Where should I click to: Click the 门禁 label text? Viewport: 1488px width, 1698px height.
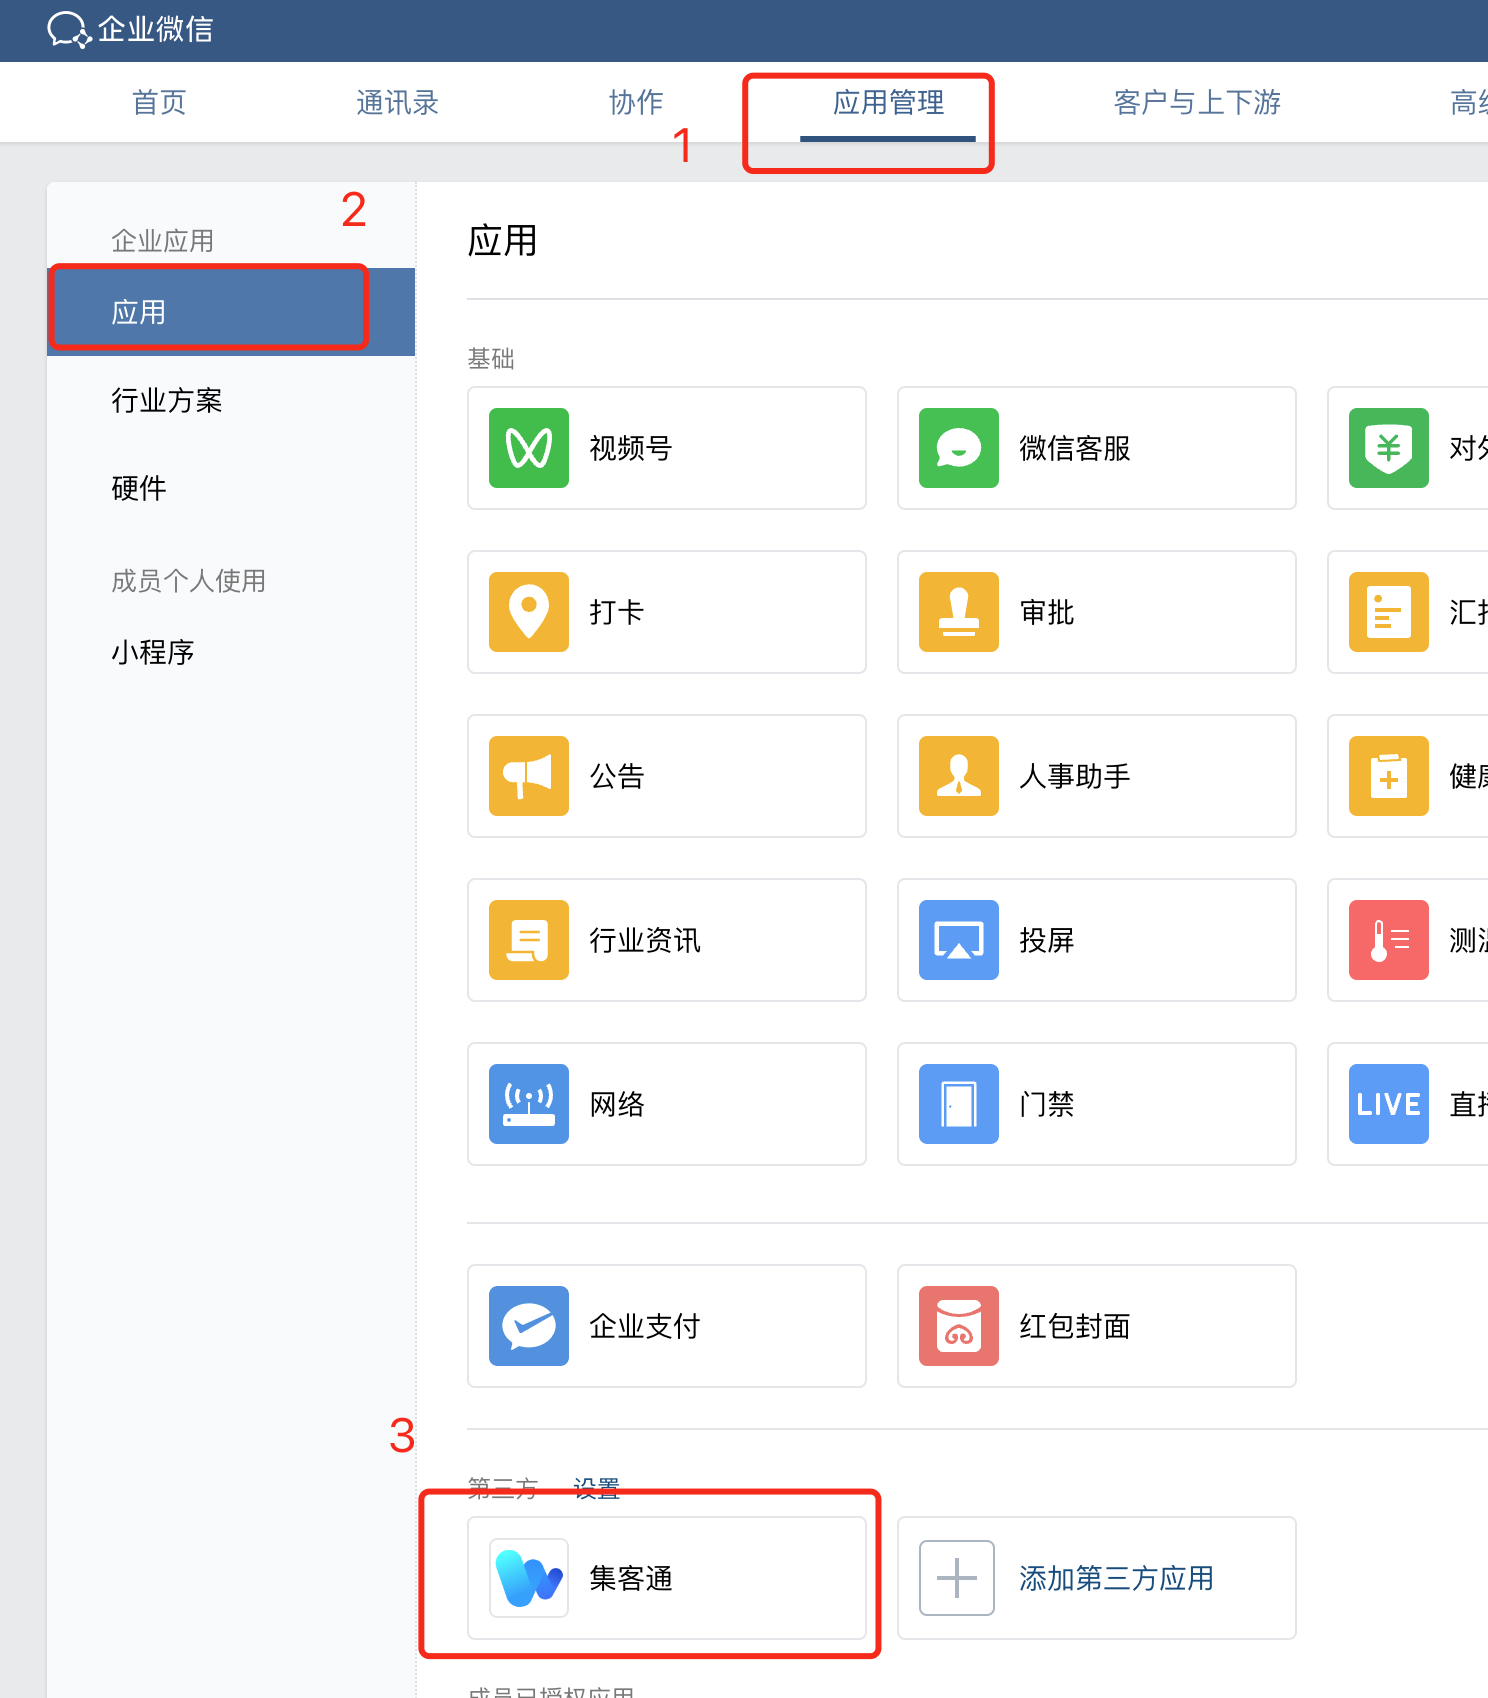(1046, 1104)
